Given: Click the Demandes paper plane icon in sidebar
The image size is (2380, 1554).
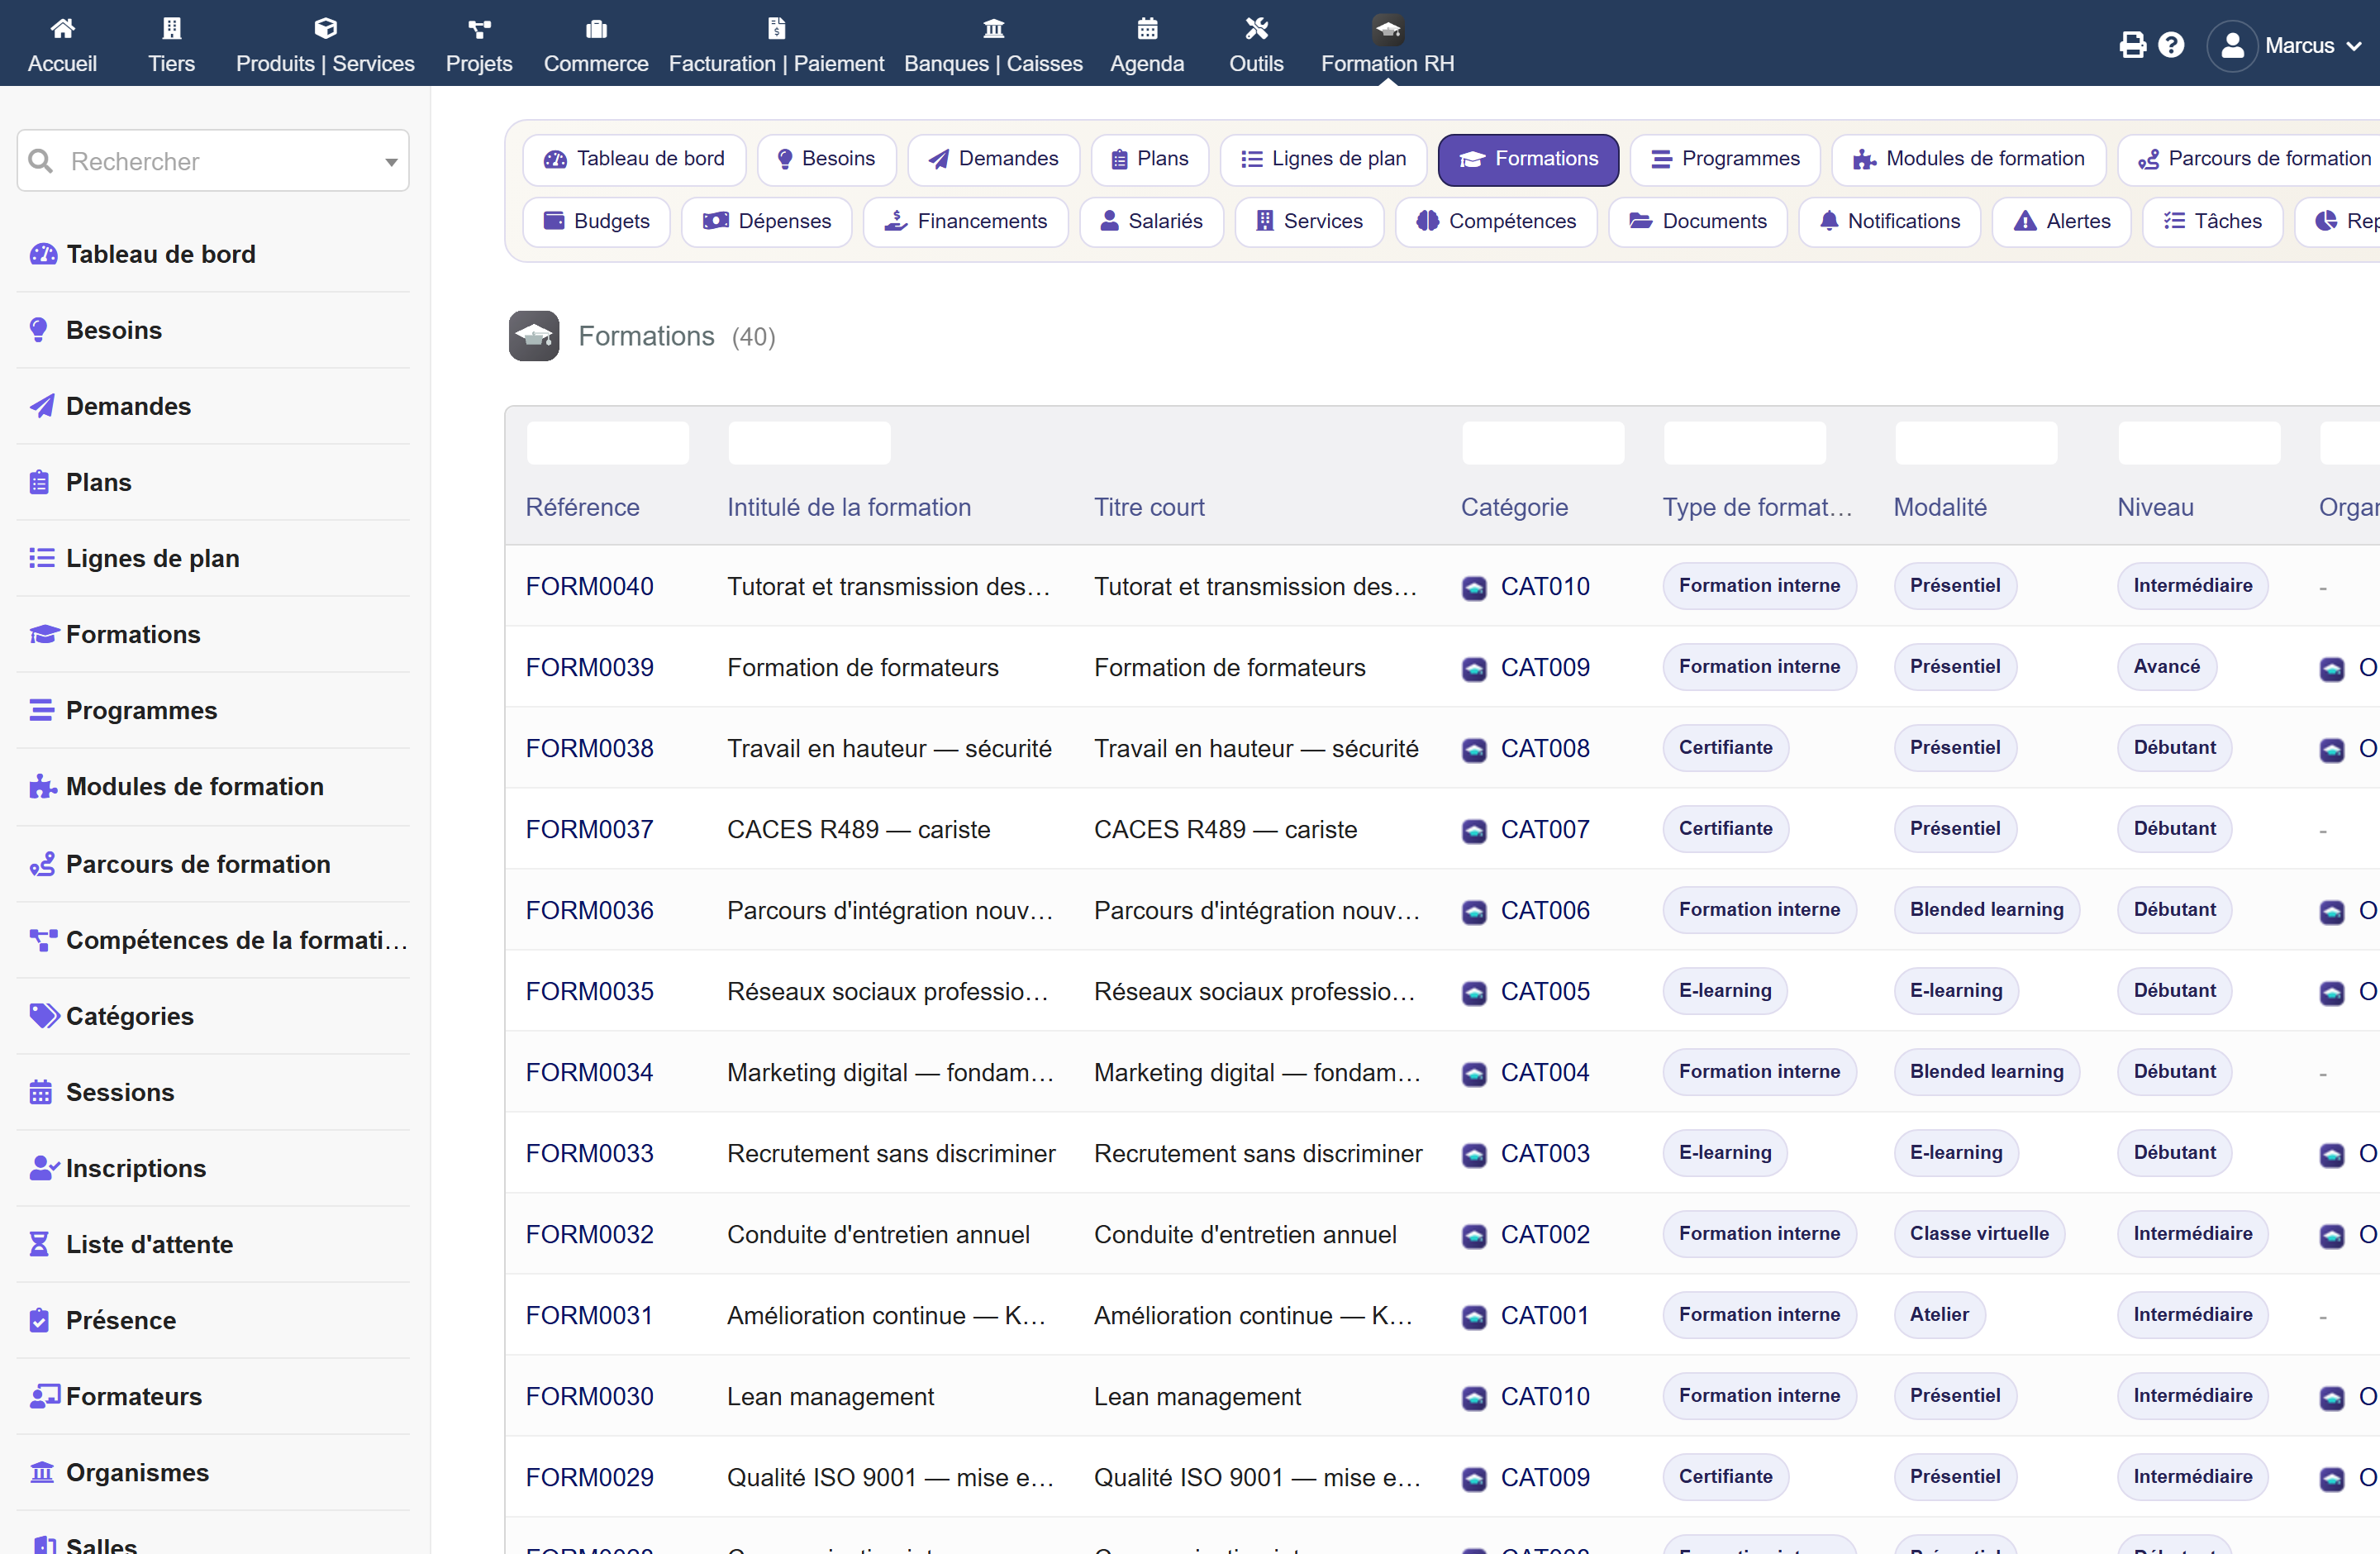Looking at the screenshot, I should click(42, 406).
